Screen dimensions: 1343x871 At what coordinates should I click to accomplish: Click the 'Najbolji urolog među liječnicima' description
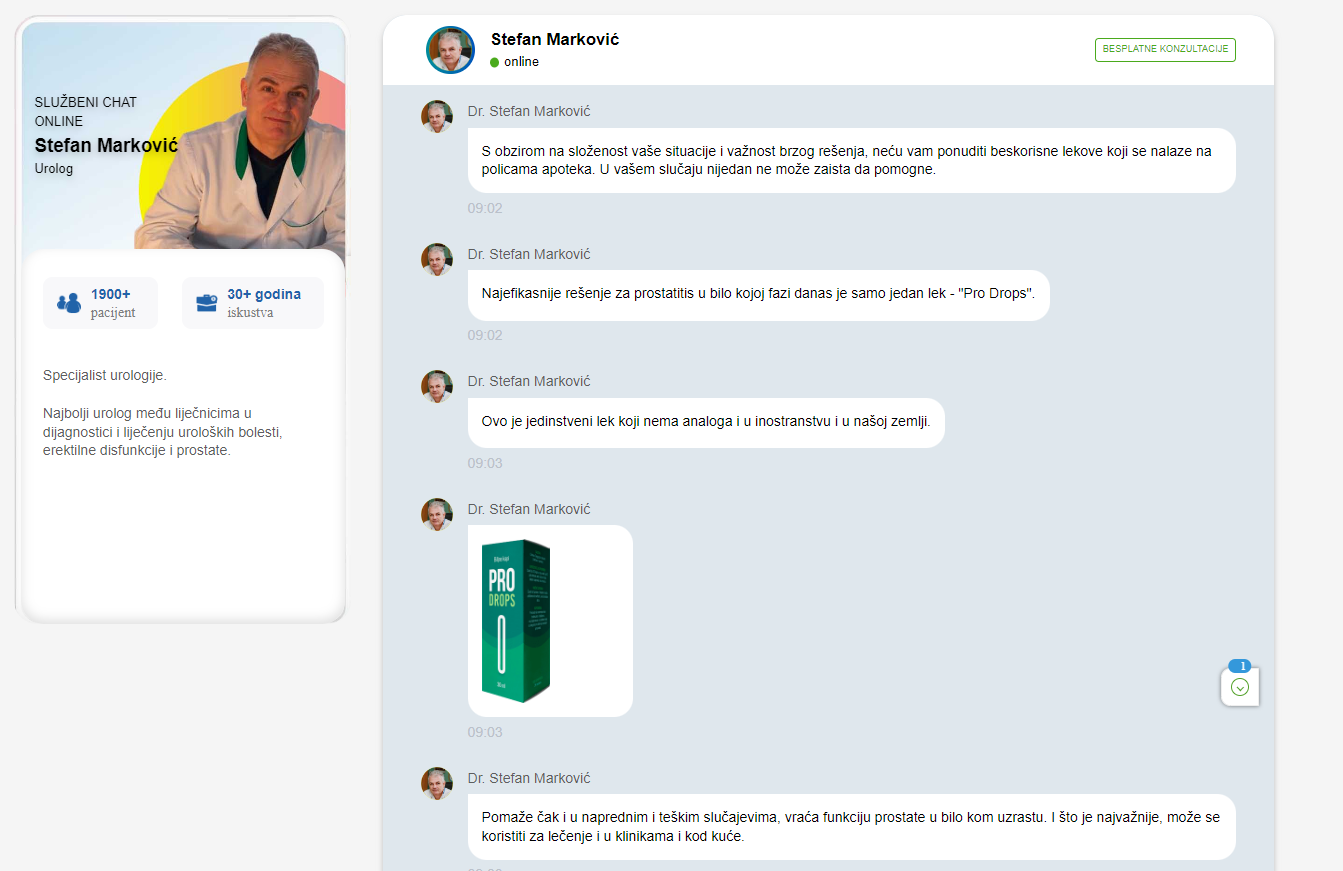click(x=163, y=432)
